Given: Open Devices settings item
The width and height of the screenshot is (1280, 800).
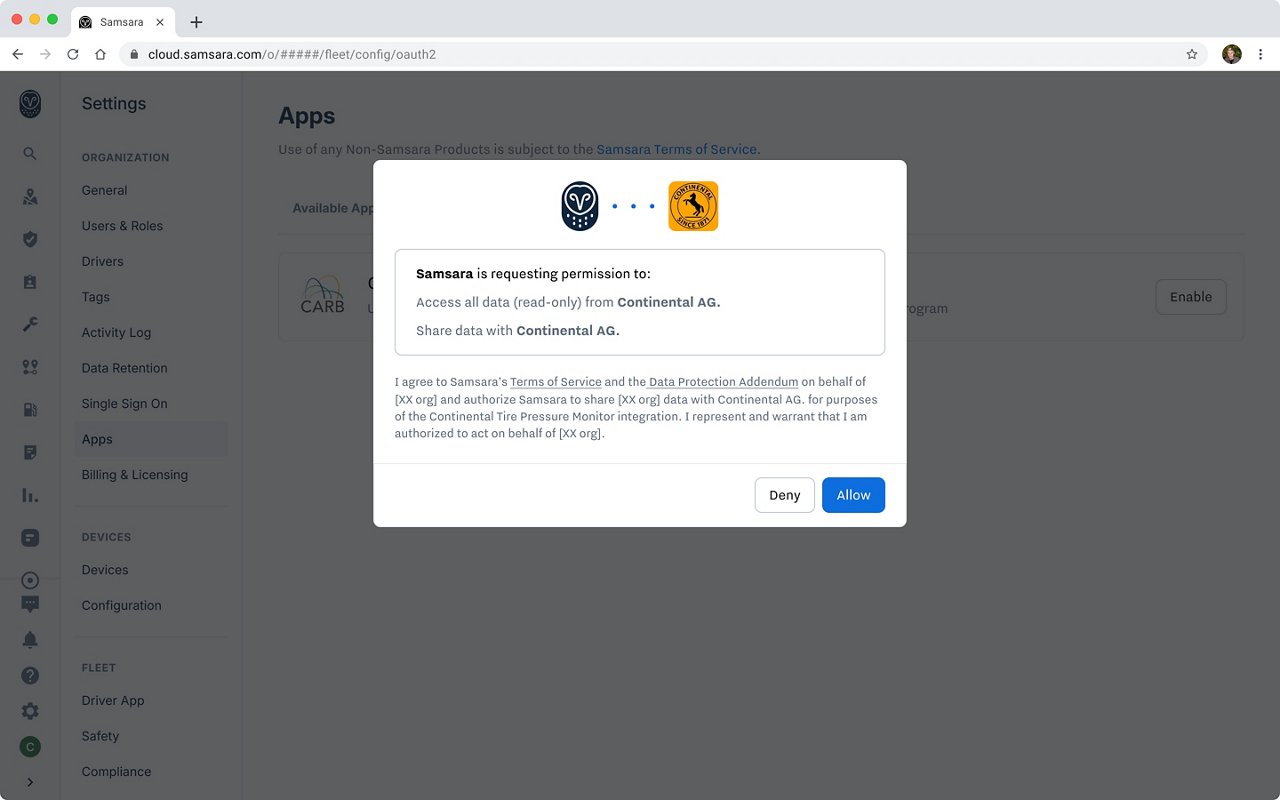Looking at the screenshot, I should click(105, 570).
